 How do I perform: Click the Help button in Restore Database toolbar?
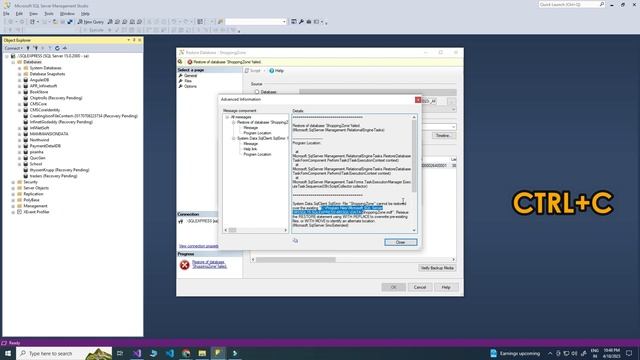coord(276,71)
